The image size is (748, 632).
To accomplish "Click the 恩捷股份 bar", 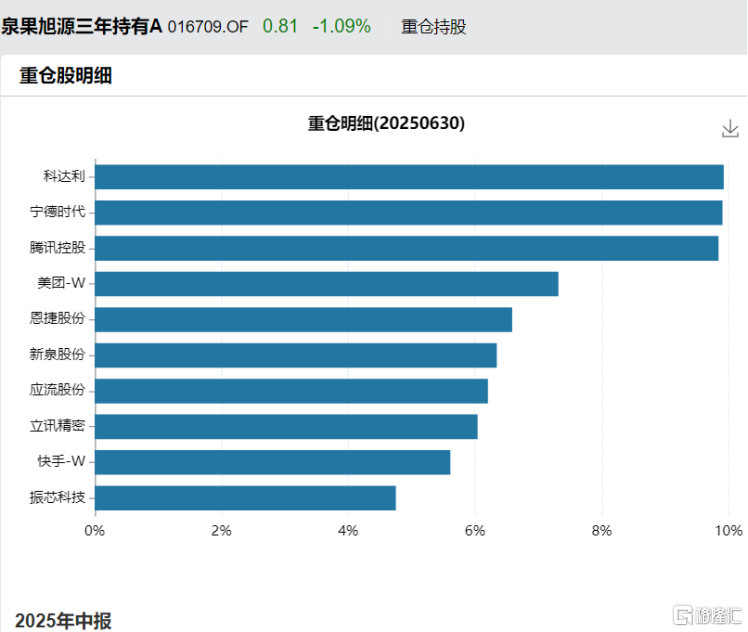I will click(x=304, y=320).
